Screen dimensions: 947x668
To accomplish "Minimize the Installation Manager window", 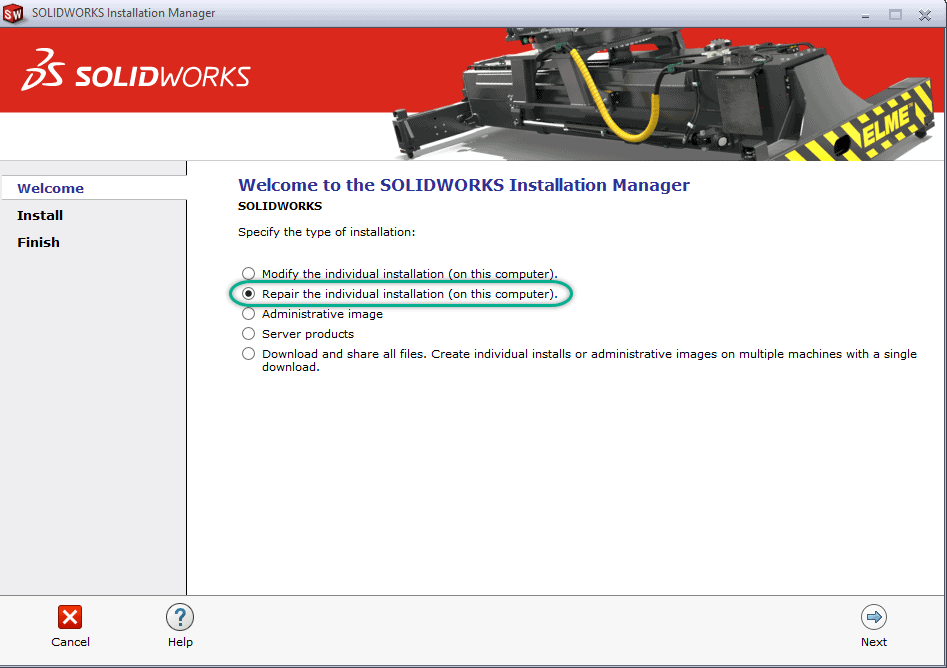I will pos(865,14).
